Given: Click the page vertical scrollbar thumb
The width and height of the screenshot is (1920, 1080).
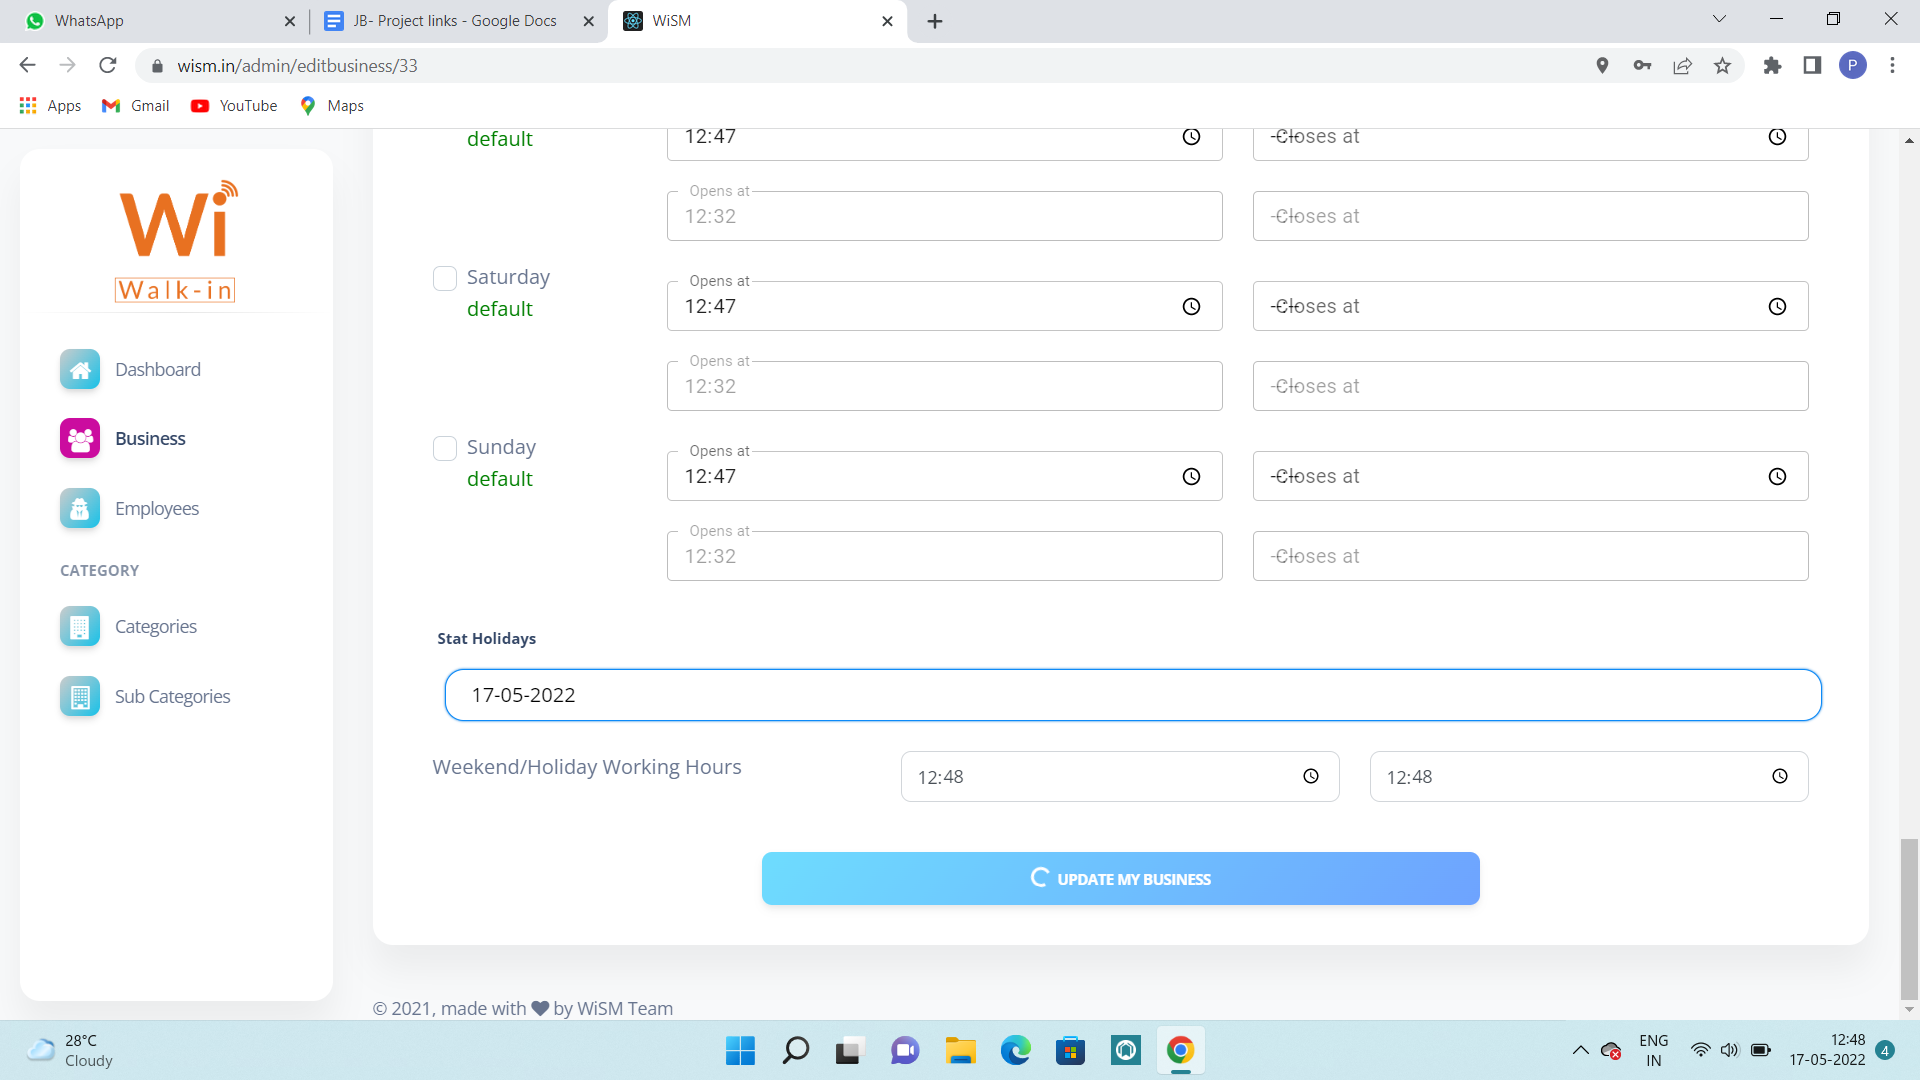Looking at the screenshot, I should coord(1909,918).
